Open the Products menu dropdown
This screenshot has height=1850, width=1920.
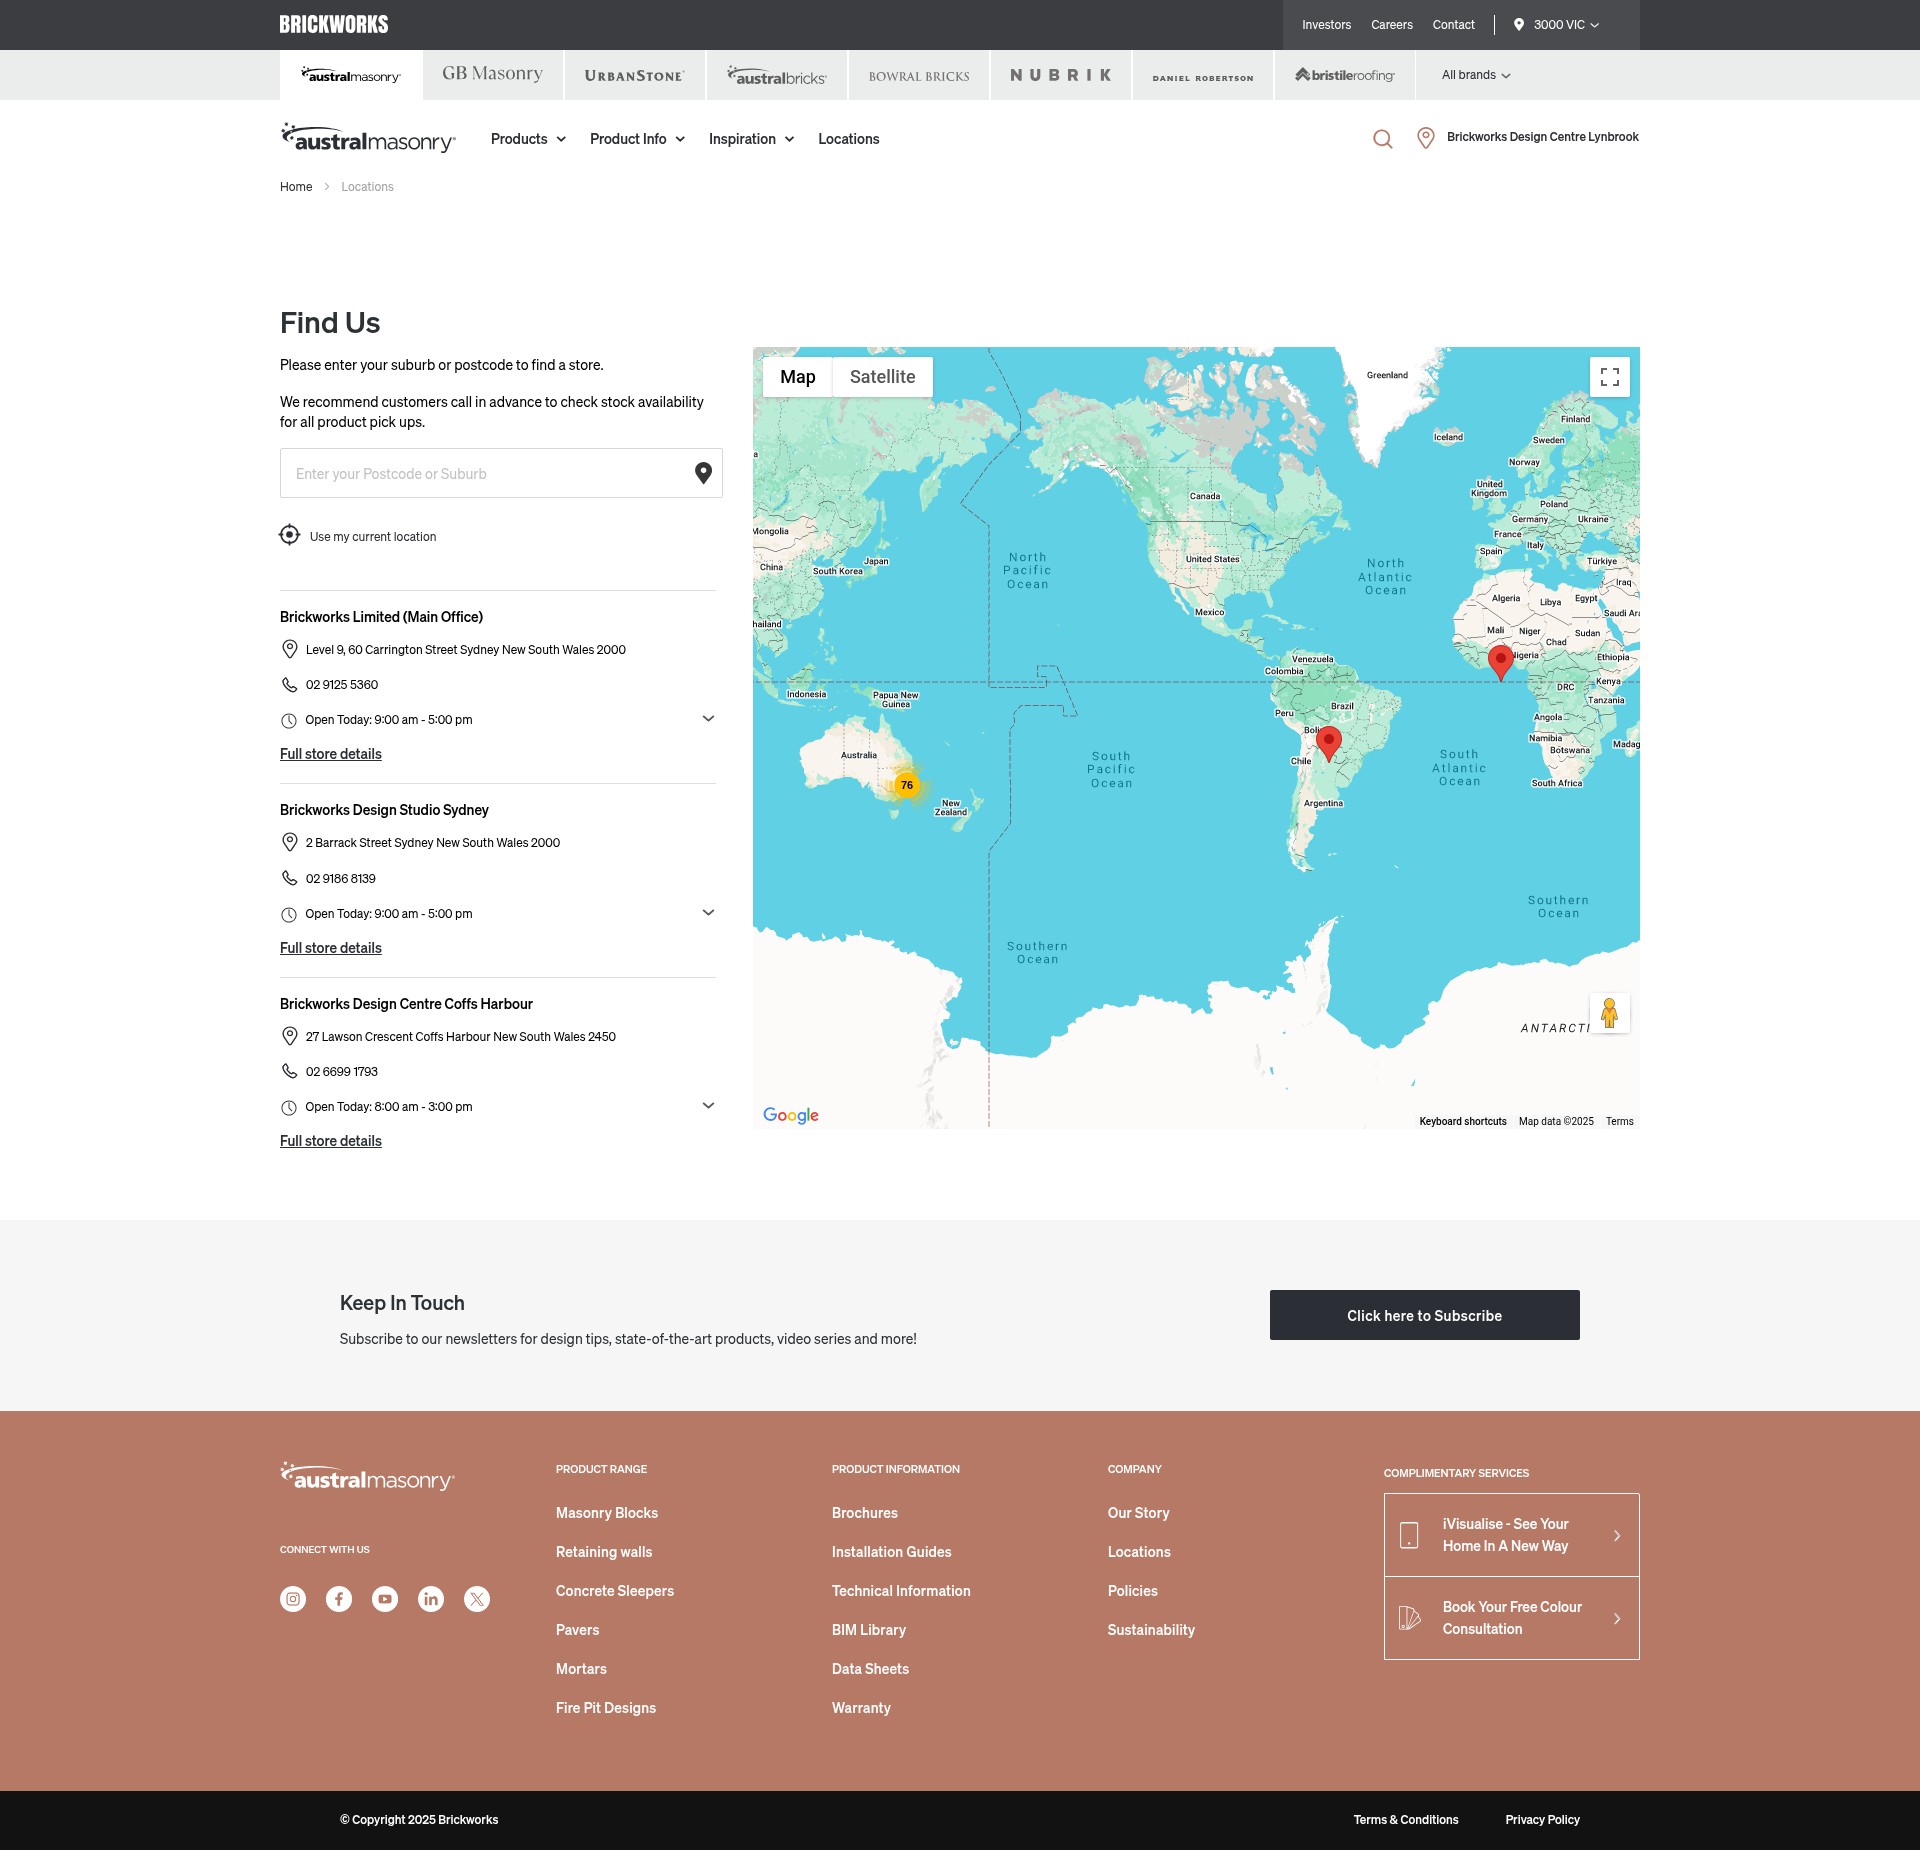(x=528, y=139)
